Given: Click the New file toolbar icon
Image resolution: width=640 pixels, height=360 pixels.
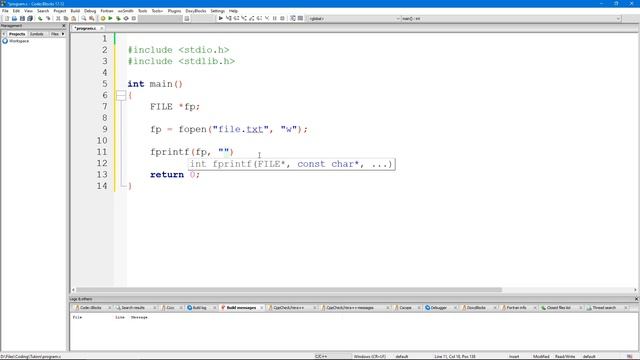Looking at the screenshot, I should 7,18.
